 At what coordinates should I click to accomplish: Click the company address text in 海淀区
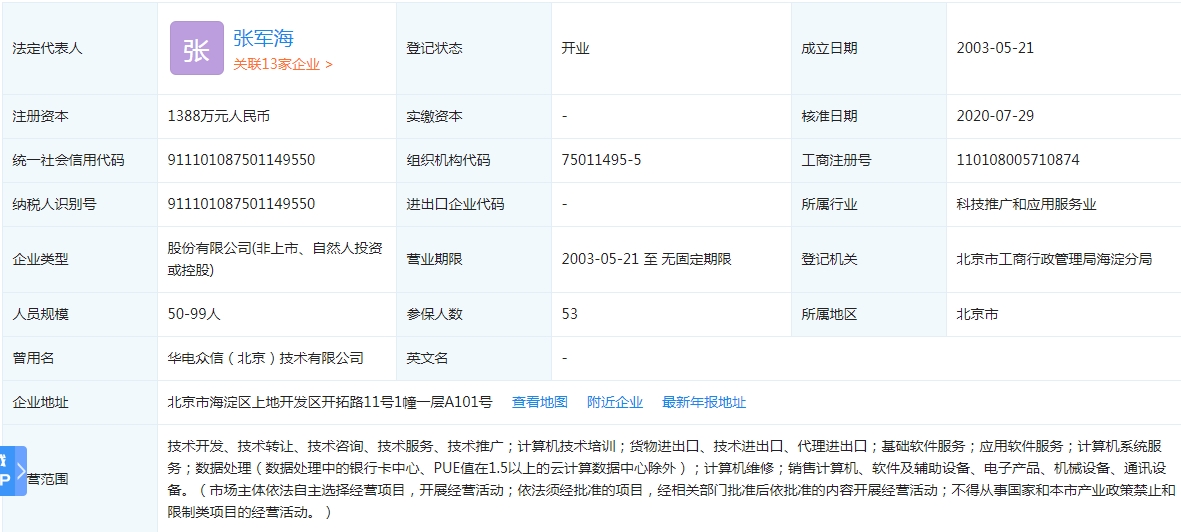tap(329, 402)
